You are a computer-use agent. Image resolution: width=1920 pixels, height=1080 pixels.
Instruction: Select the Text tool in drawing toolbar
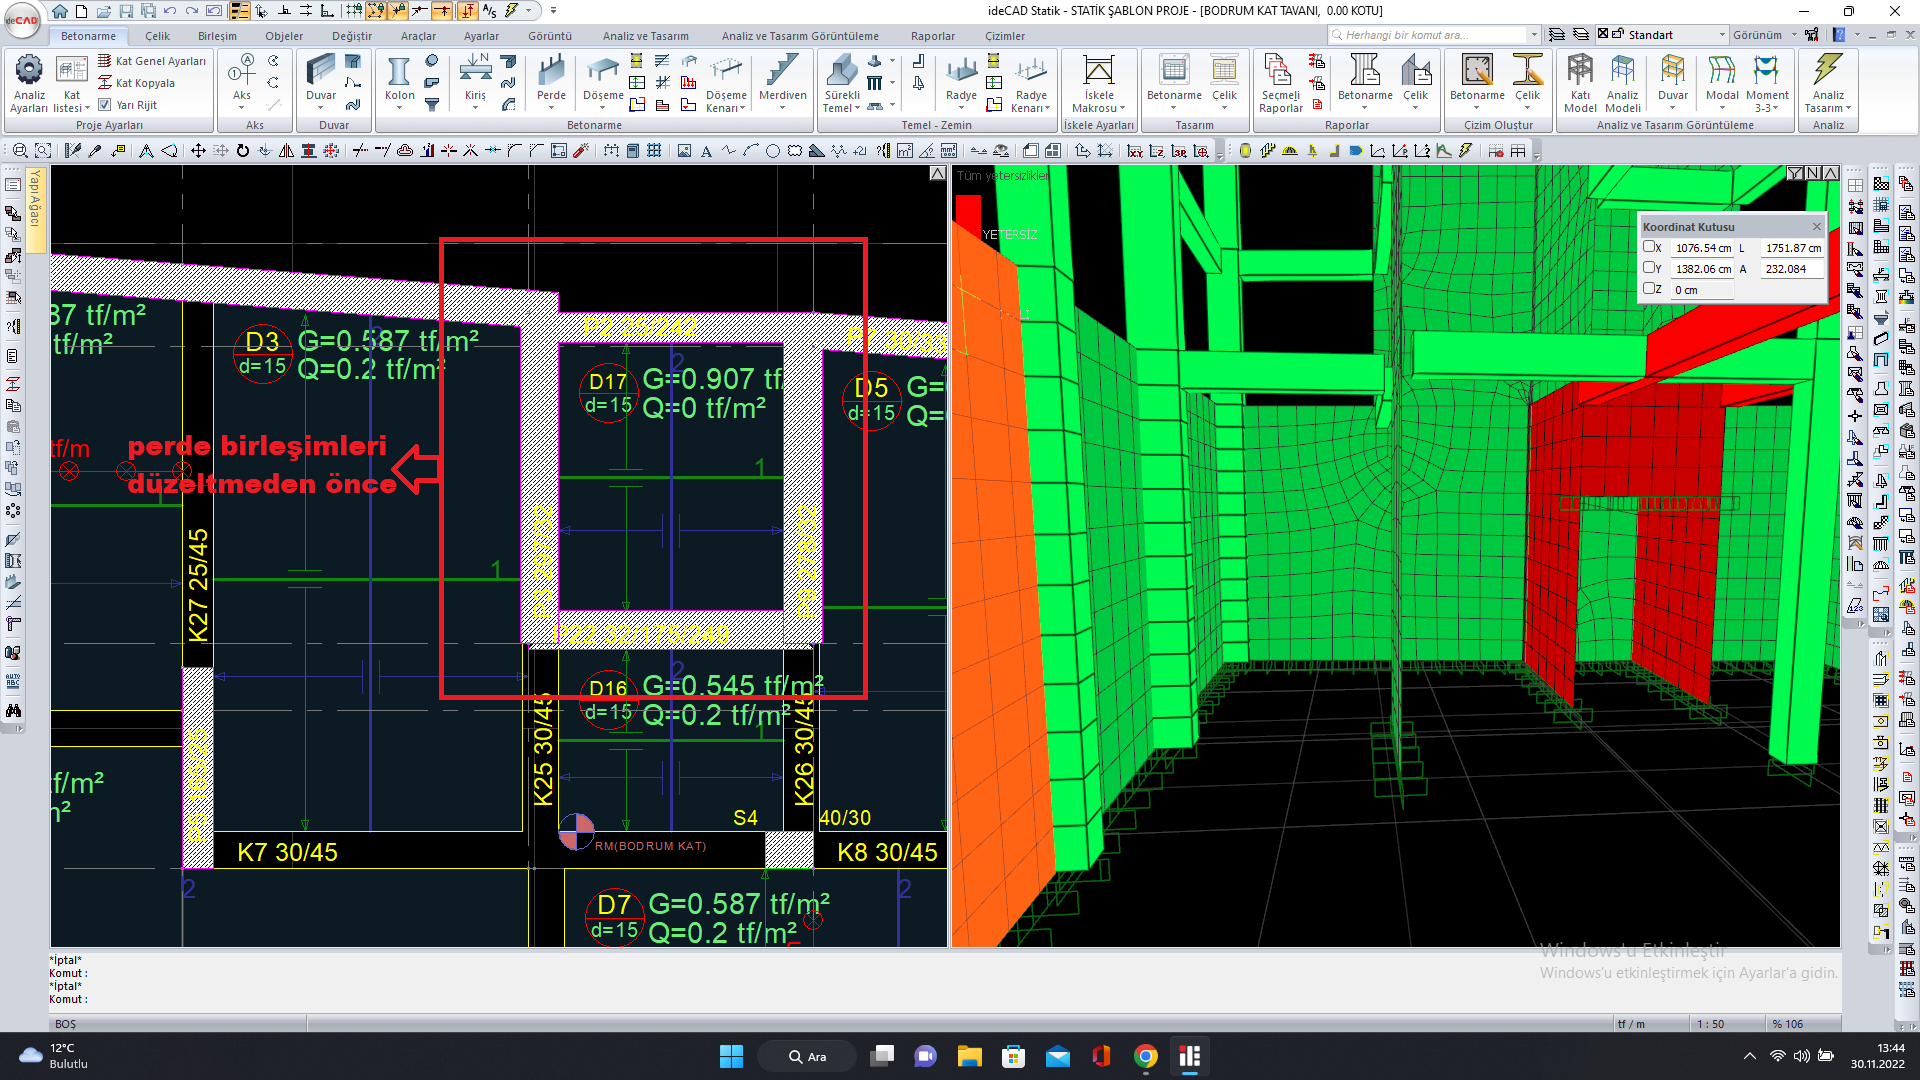(x=706, y=151)
